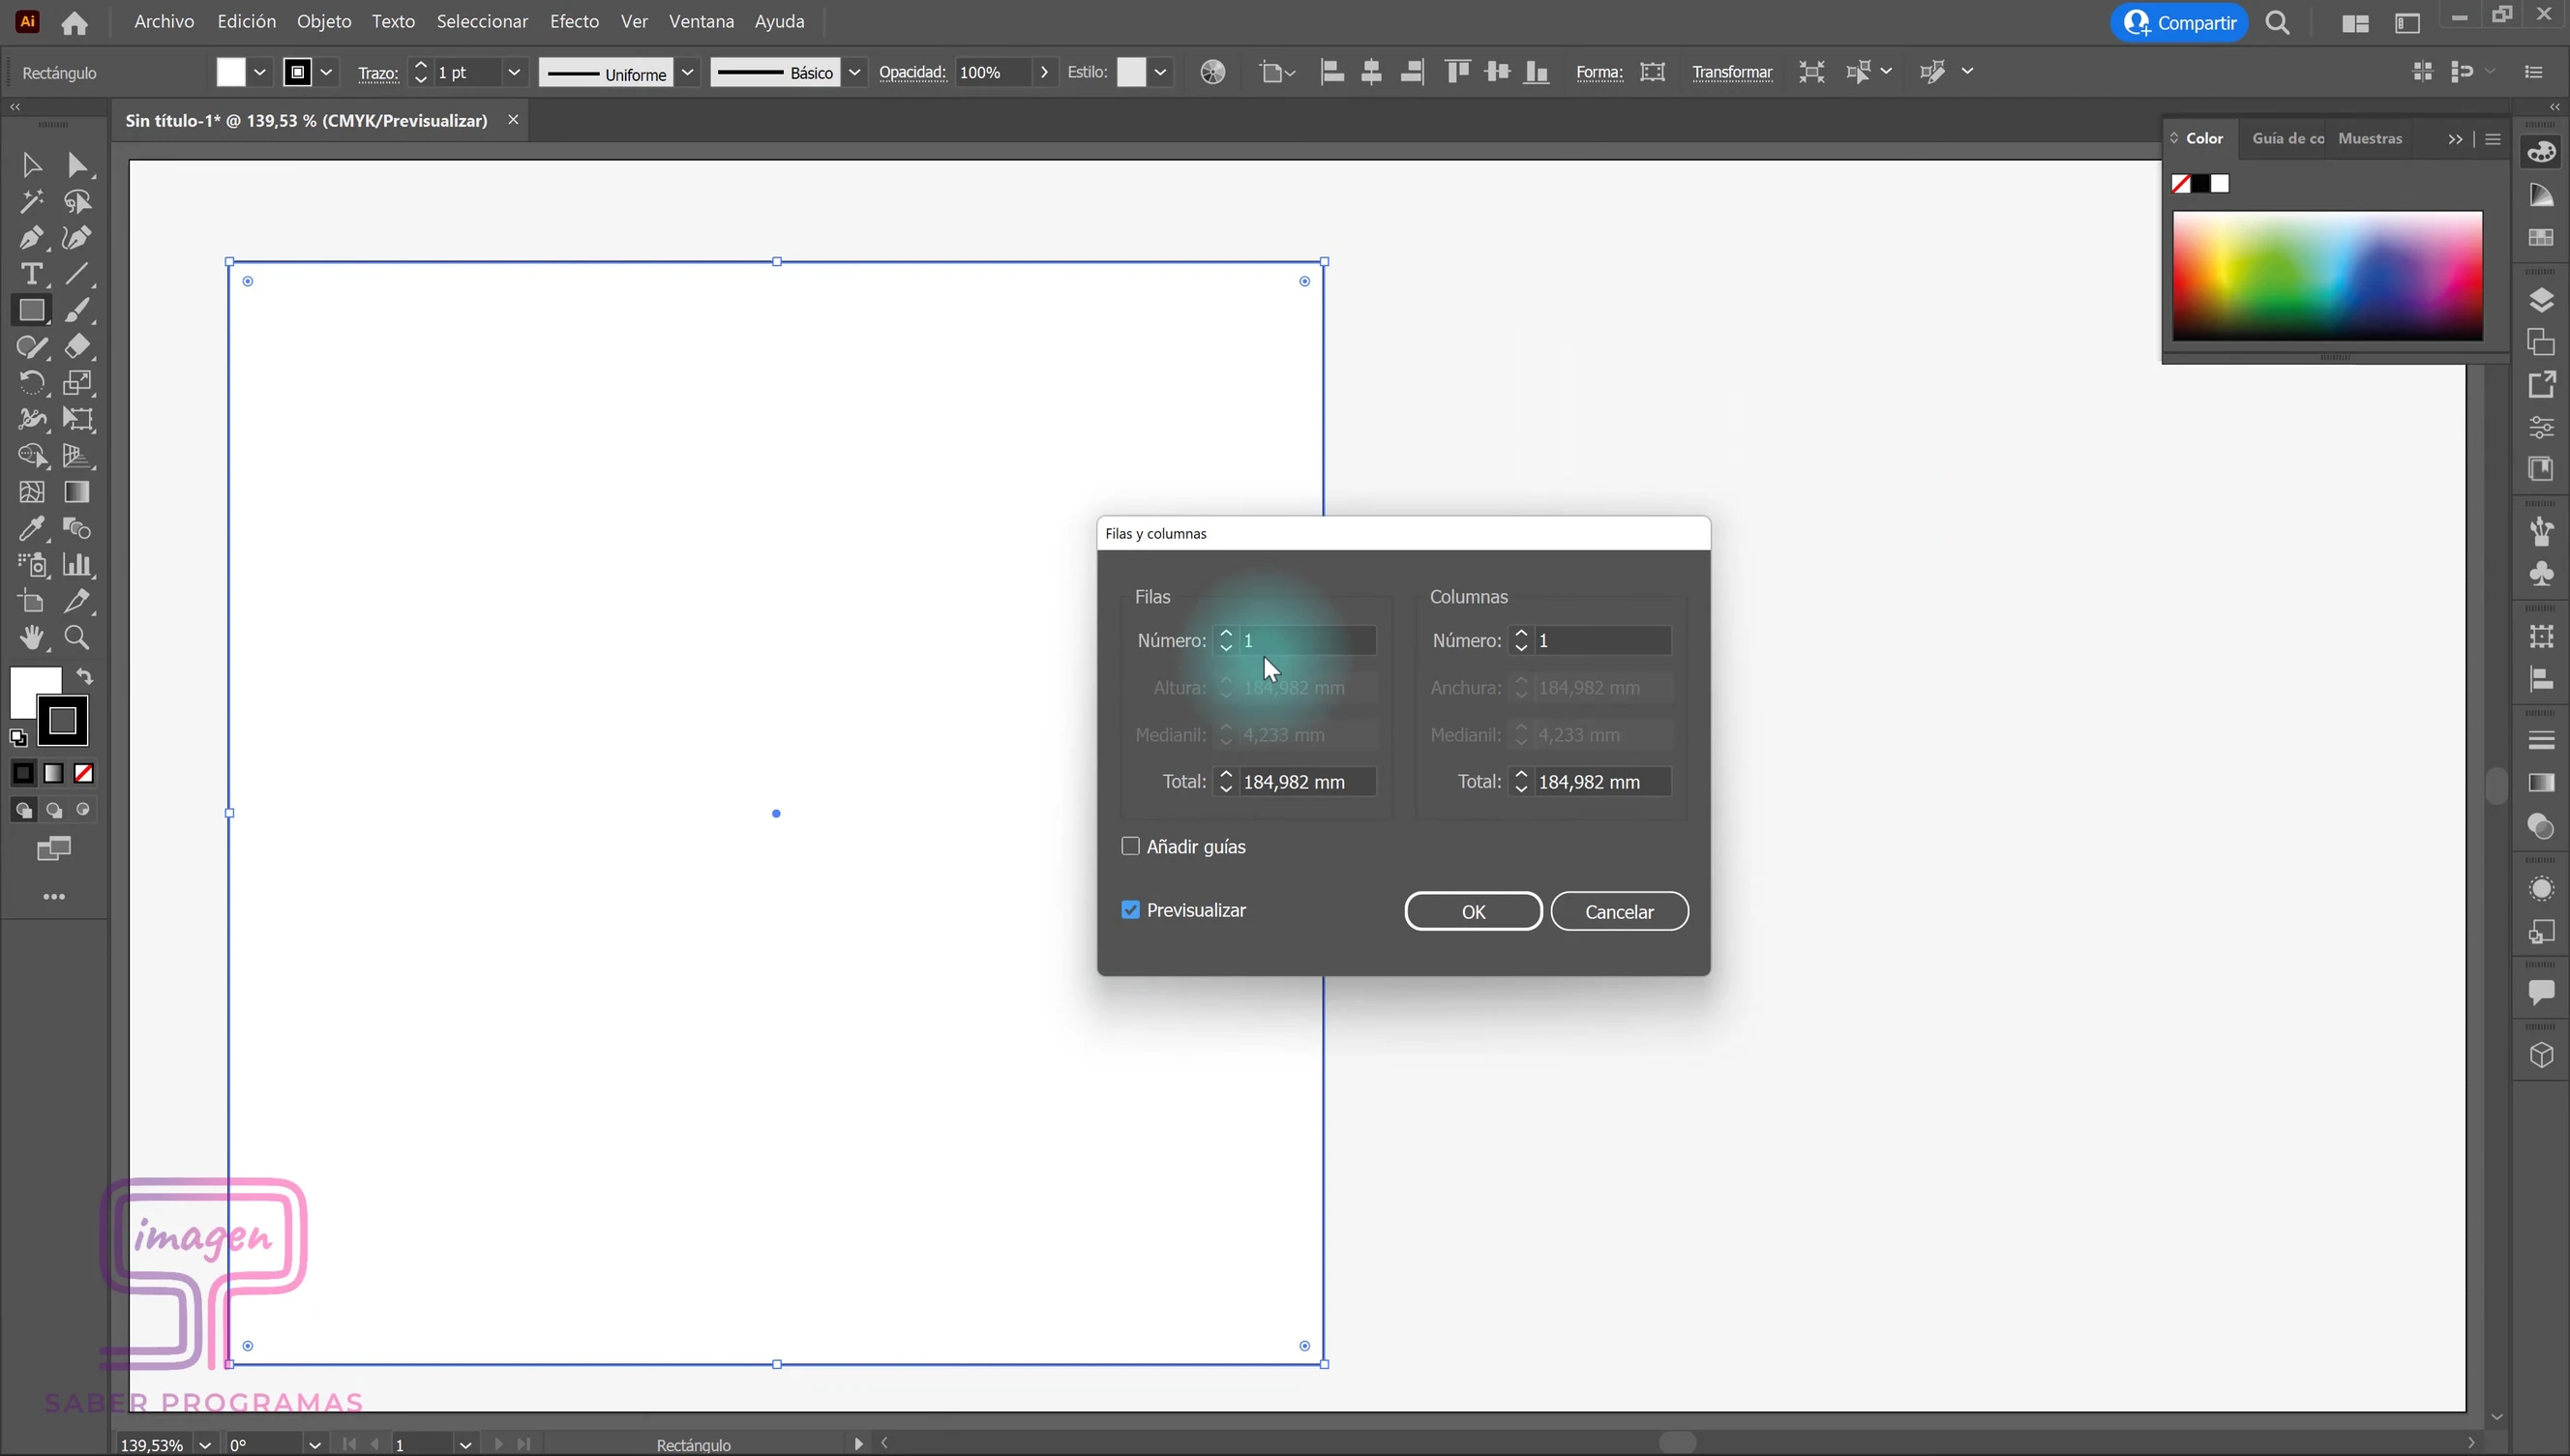Activate Draw Inside mode
This screenshot has height=1456, width=2570.
click(84, 810)
